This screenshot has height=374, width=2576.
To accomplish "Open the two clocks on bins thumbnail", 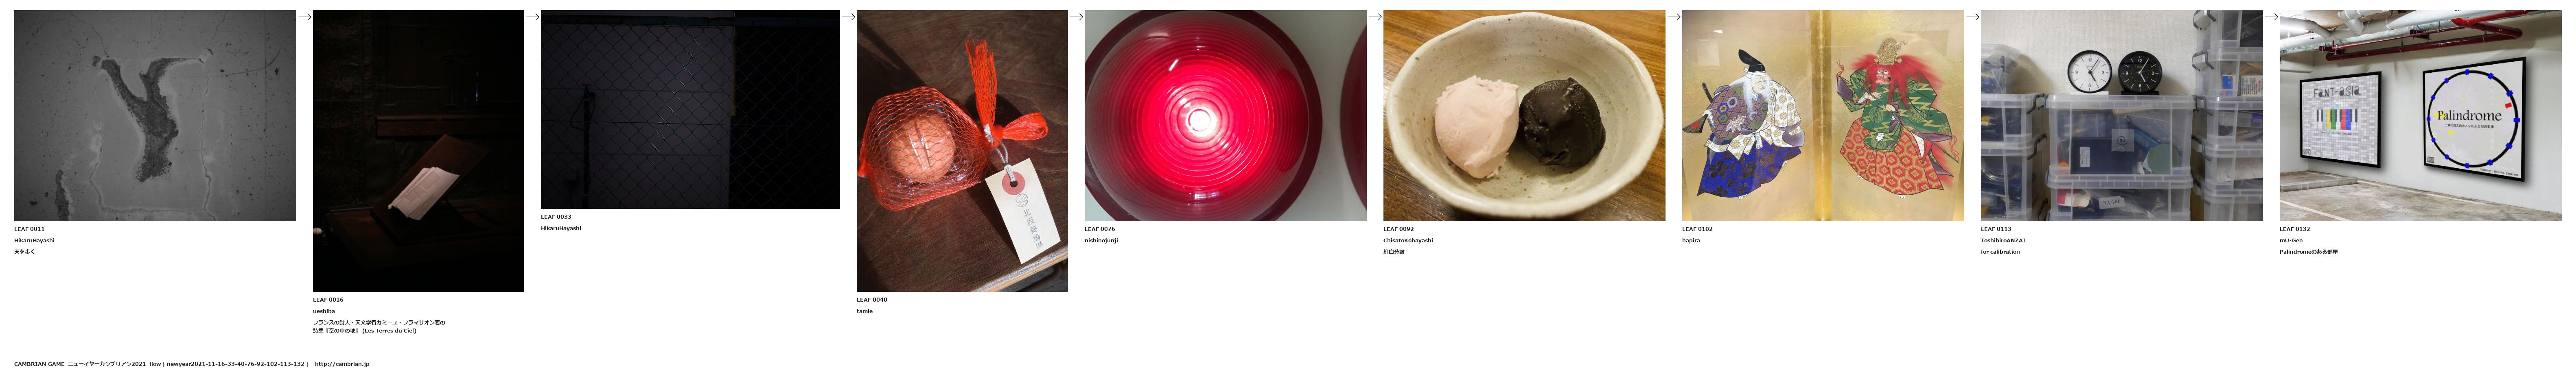I will [x=2121, y=116].
